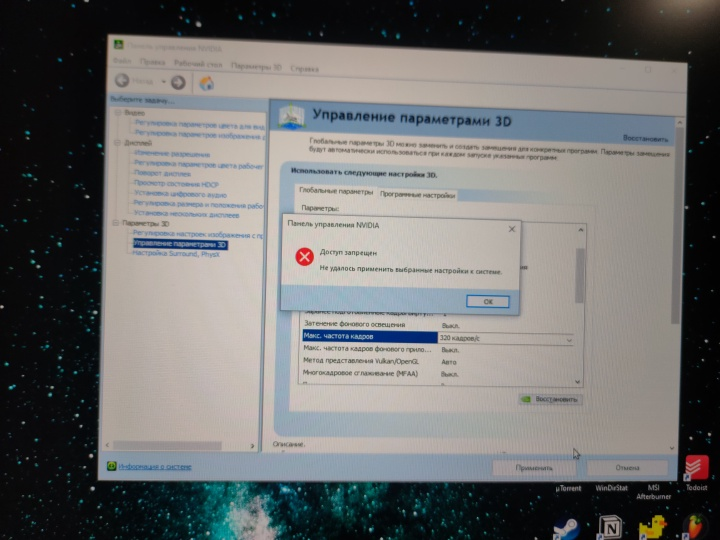Image resolution: width=720 pixels, height=540 pixels.
Task: Go forward with the Forward arrow button
Action: (178, 82)
